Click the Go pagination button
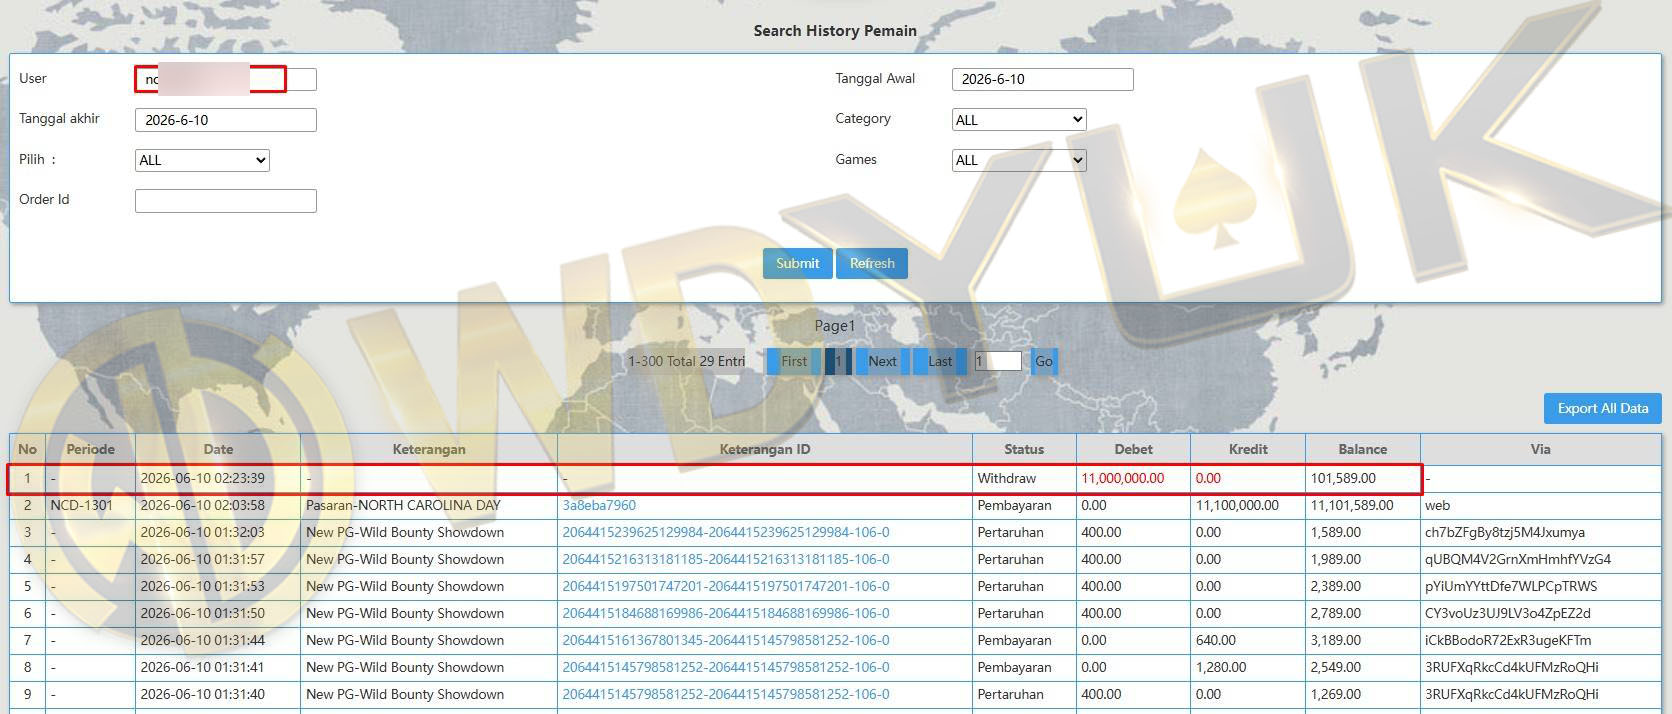Image resolution: width=1672 pixels, height=714 pixels. pos(1044,361)
